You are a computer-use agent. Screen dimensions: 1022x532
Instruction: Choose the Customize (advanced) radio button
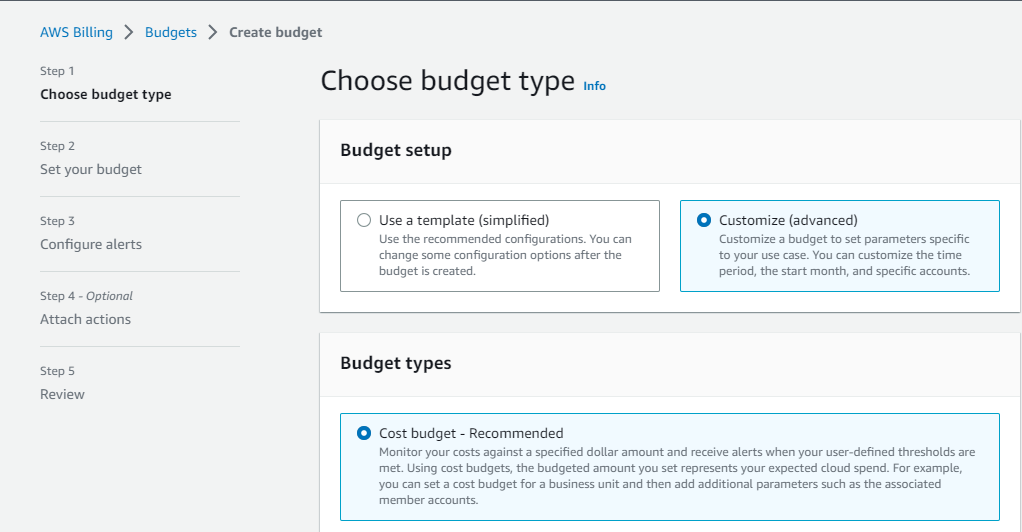(704, 220)
